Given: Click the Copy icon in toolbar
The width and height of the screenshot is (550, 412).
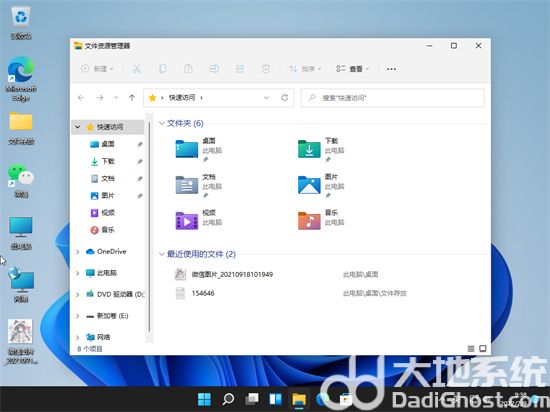Looking at the screenshot, I should click(162, 69).
